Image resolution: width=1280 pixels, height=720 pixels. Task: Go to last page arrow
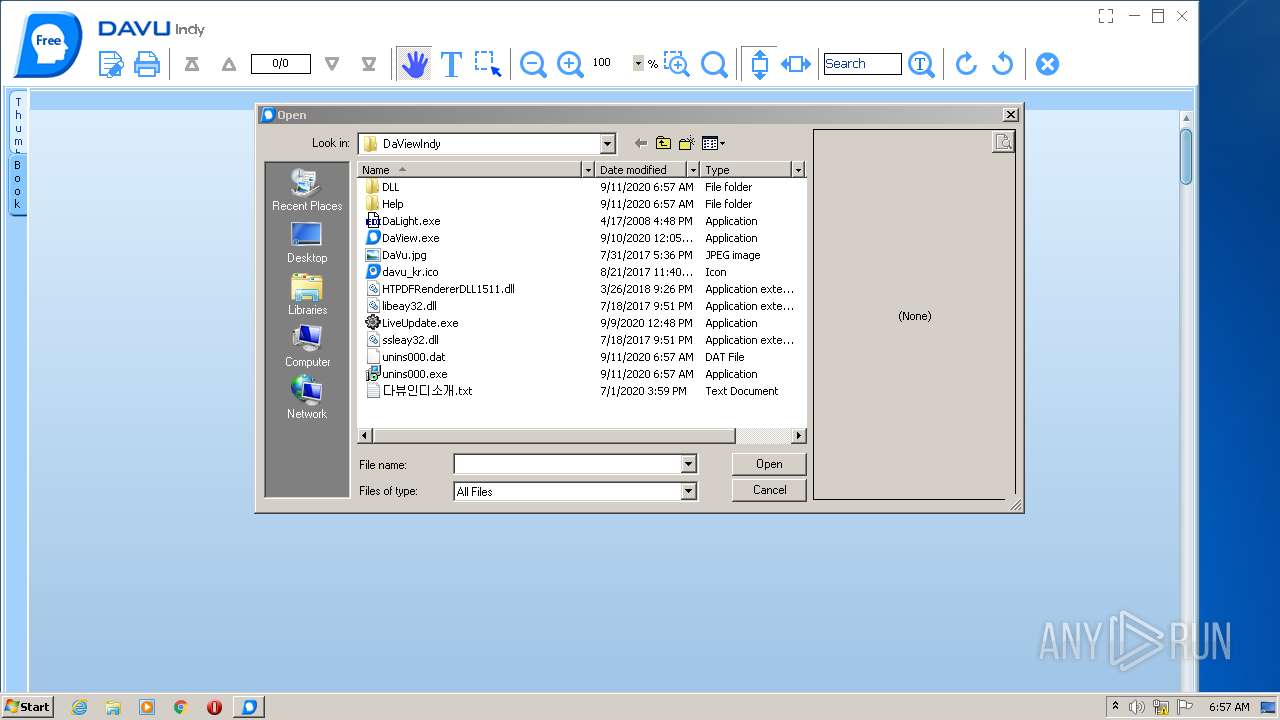[x=369, y=64]
